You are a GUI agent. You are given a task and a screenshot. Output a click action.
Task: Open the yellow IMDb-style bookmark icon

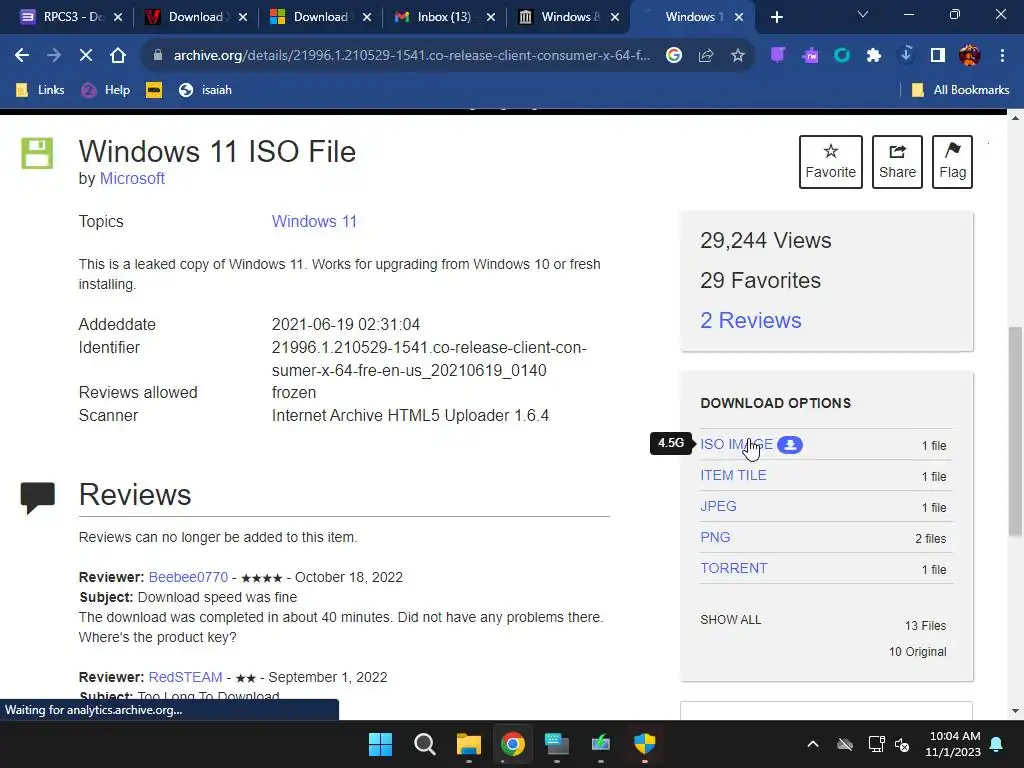tap(154, 90)
